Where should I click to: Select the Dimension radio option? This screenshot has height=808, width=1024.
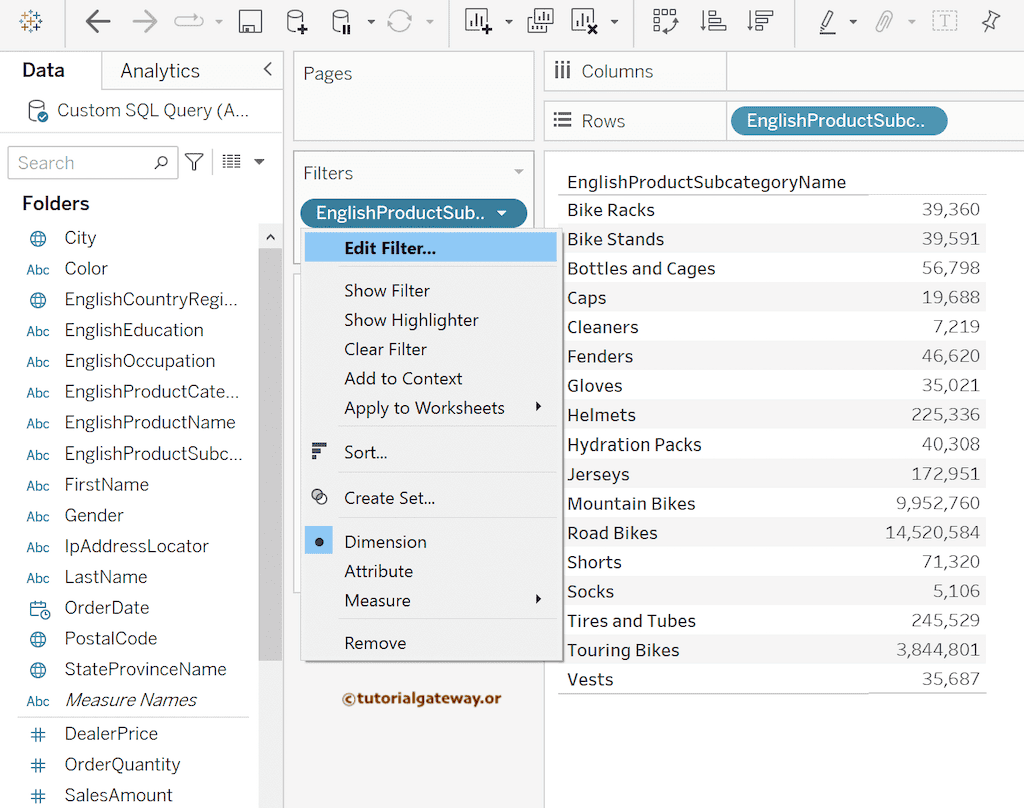[385, 542]
